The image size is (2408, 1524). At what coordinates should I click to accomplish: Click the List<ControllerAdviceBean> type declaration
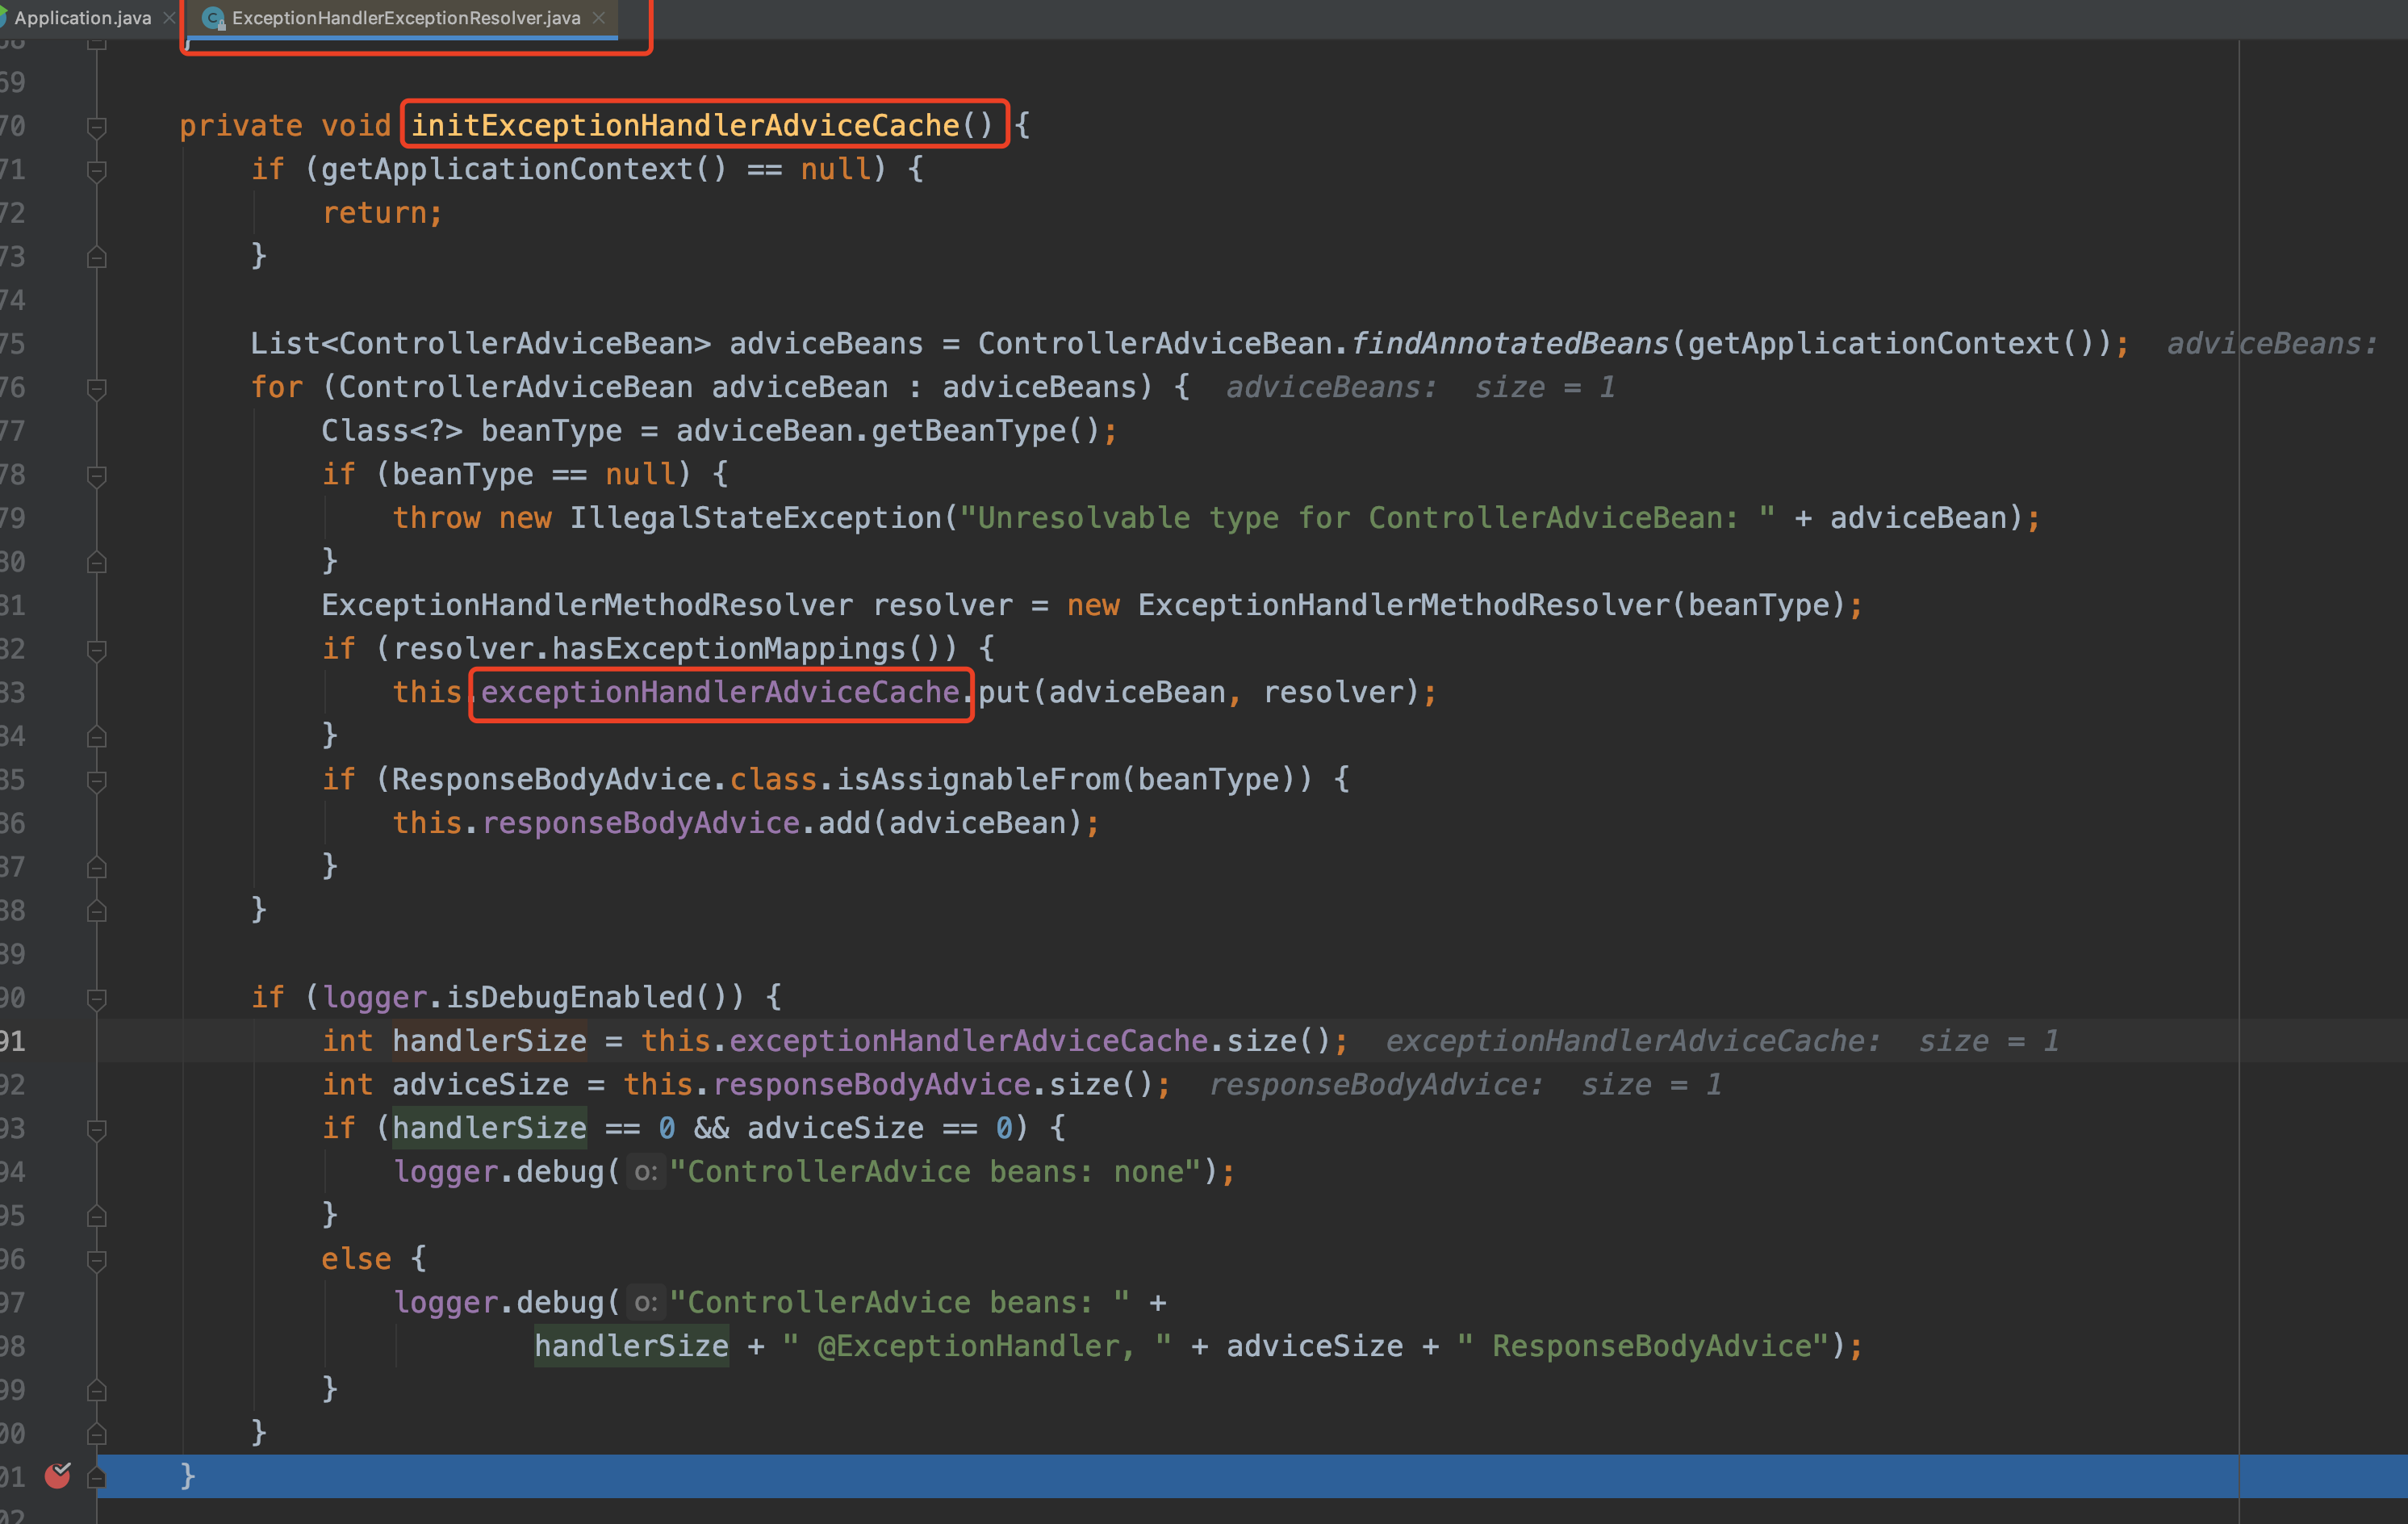click(x=480, y=343)
